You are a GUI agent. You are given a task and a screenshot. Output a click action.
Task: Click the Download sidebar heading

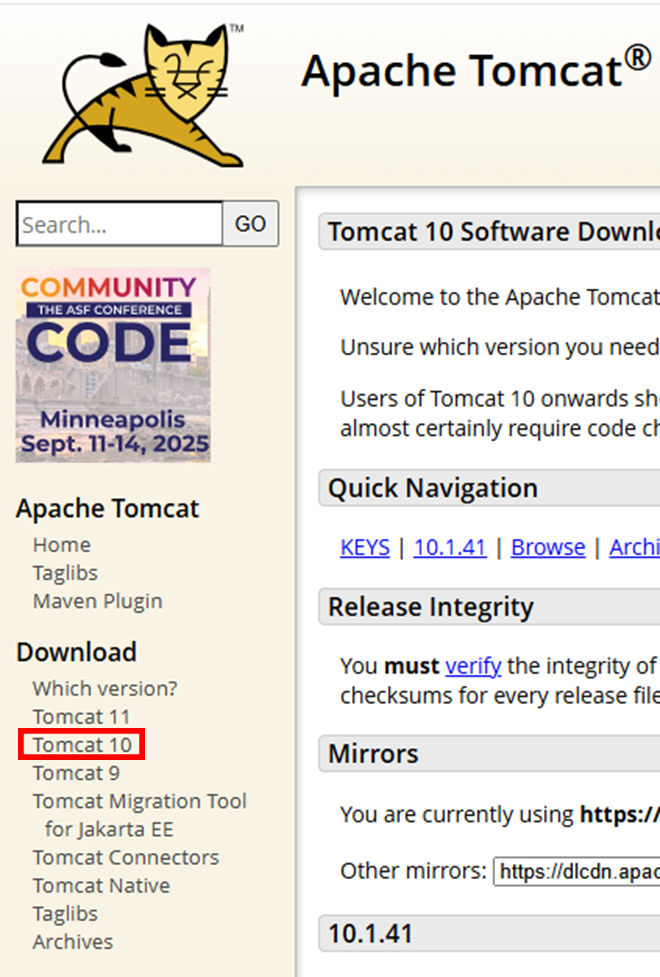point(77,652)
